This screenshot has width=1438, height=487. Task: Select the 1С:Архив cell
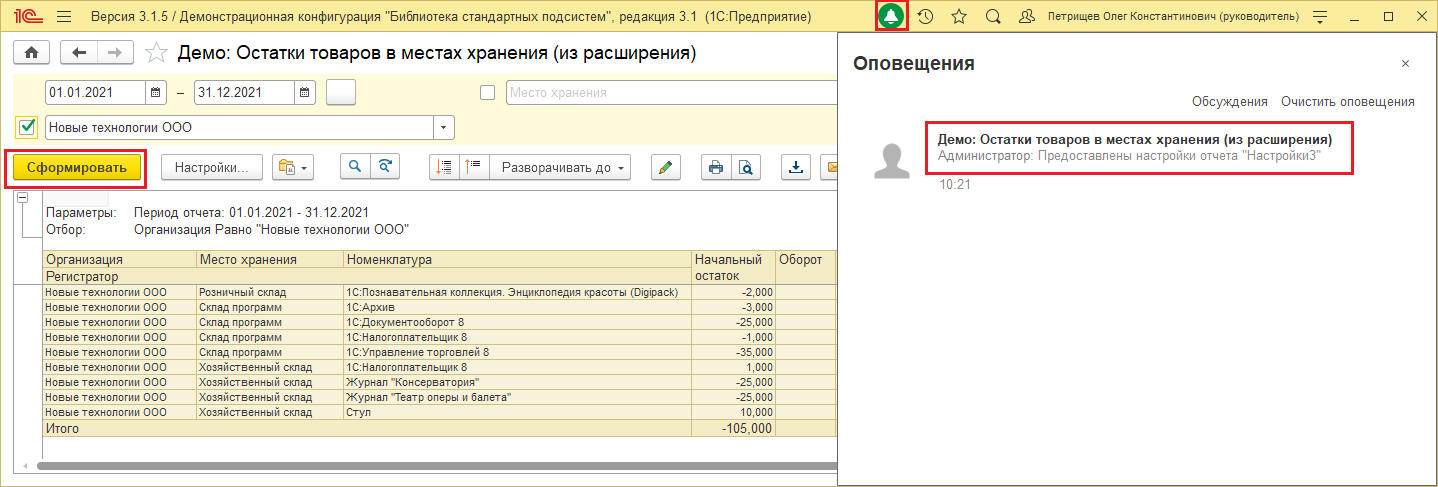(517, 307)
